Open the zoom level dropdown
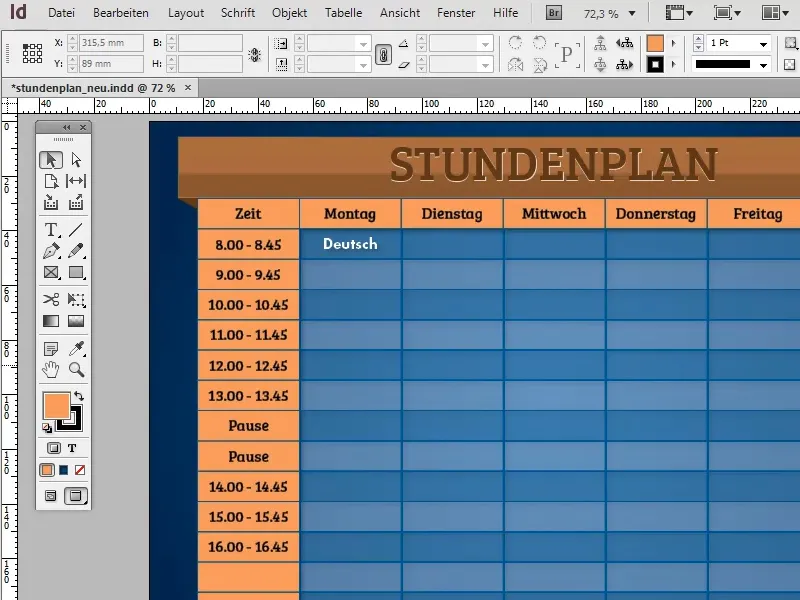The width and height of the screenshot is (800, 600). [x=632, y=14]
